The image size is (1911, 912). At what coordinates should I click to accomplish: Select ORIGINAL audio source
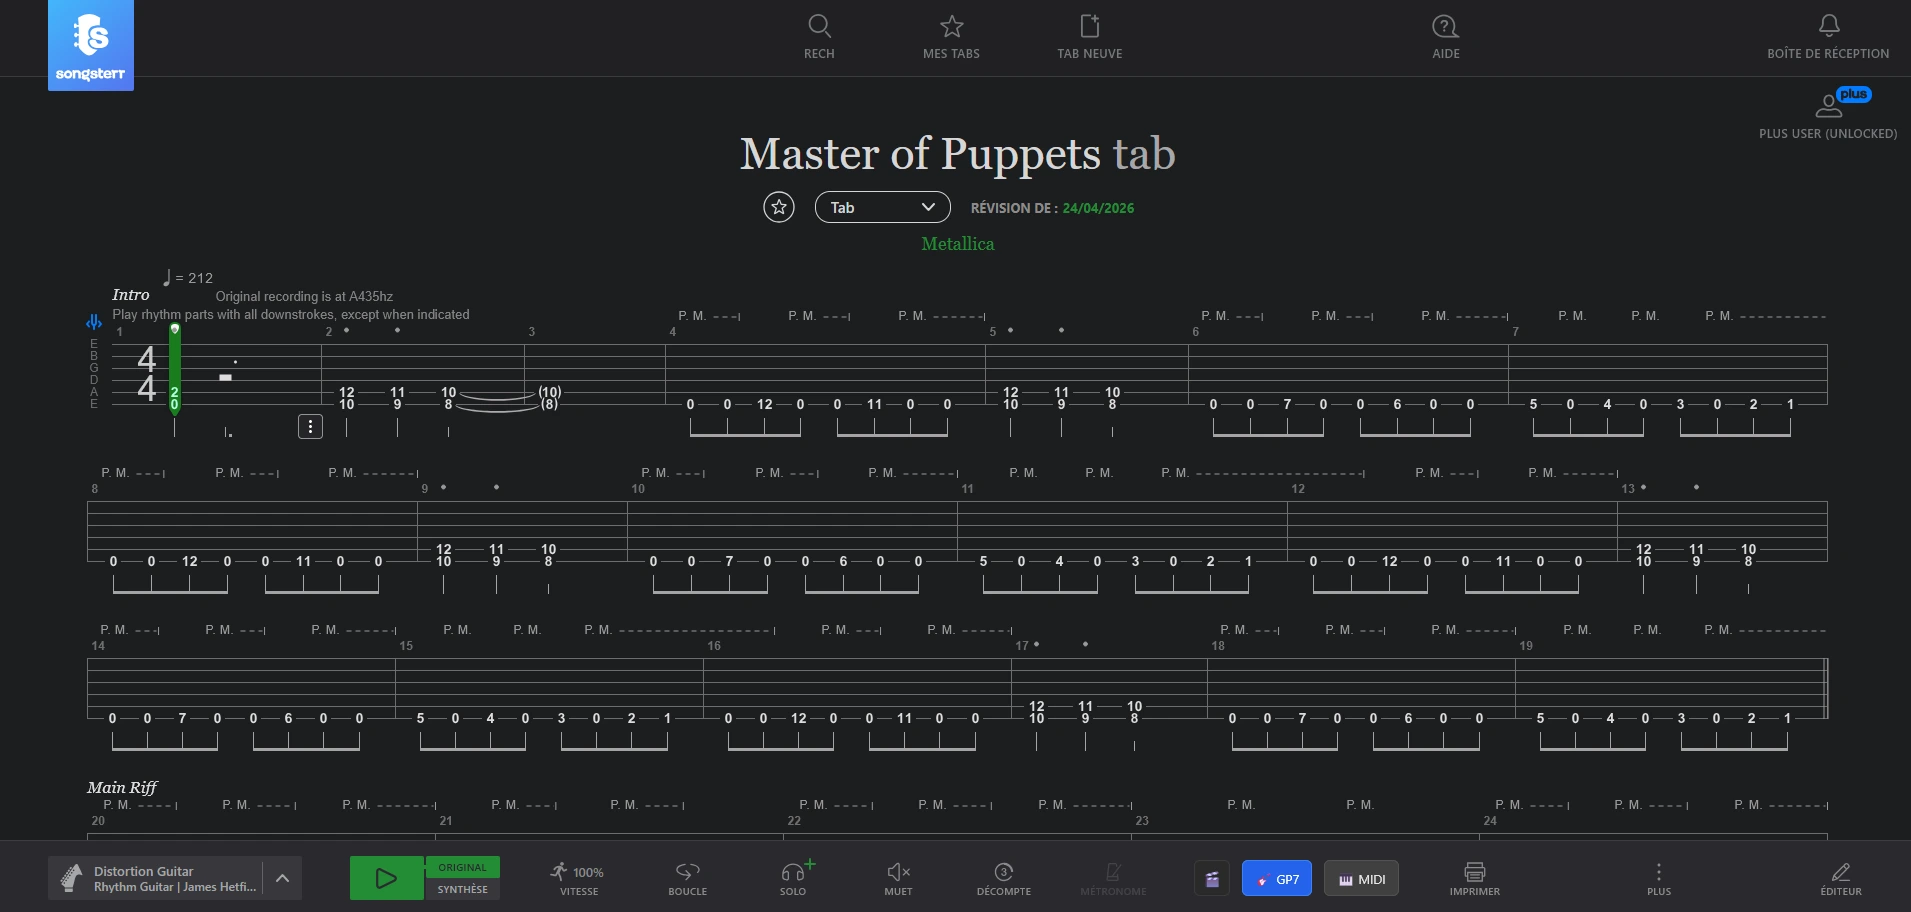[462, 867]
